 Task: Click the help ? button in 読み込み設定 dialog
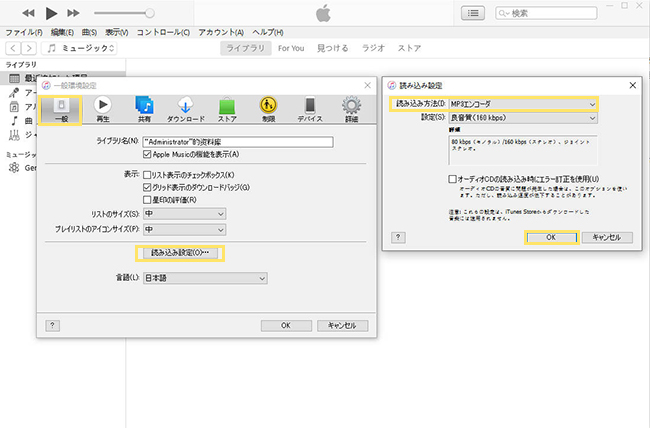398,237
